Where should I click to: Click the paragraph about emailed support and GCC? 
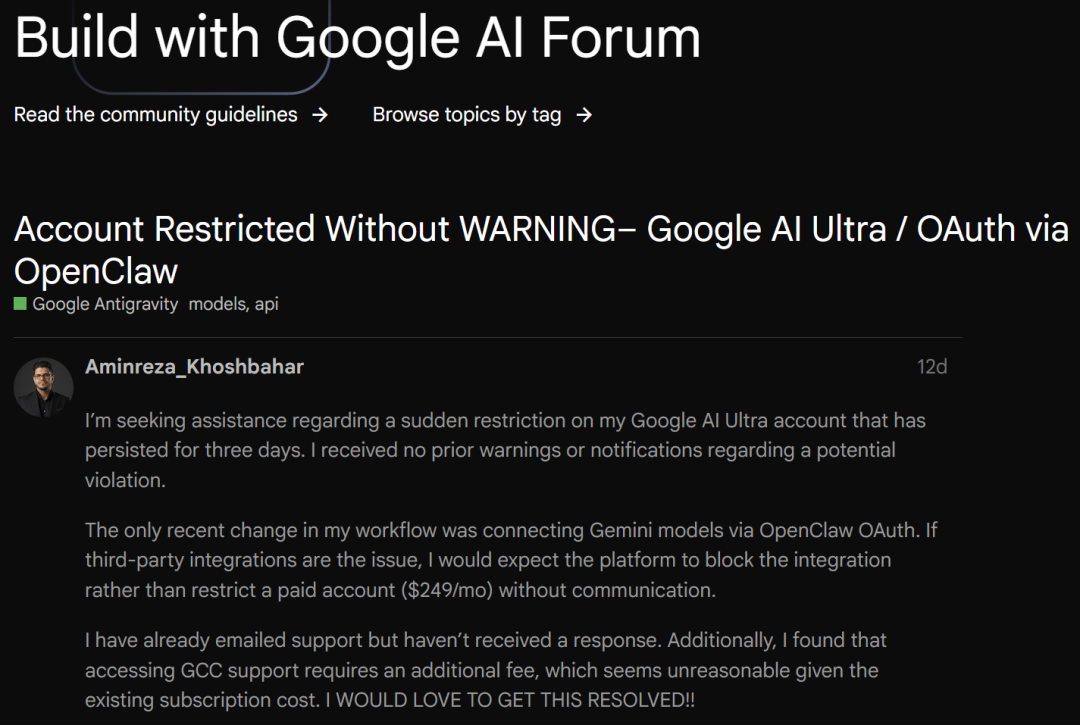(x=486, y=670)
